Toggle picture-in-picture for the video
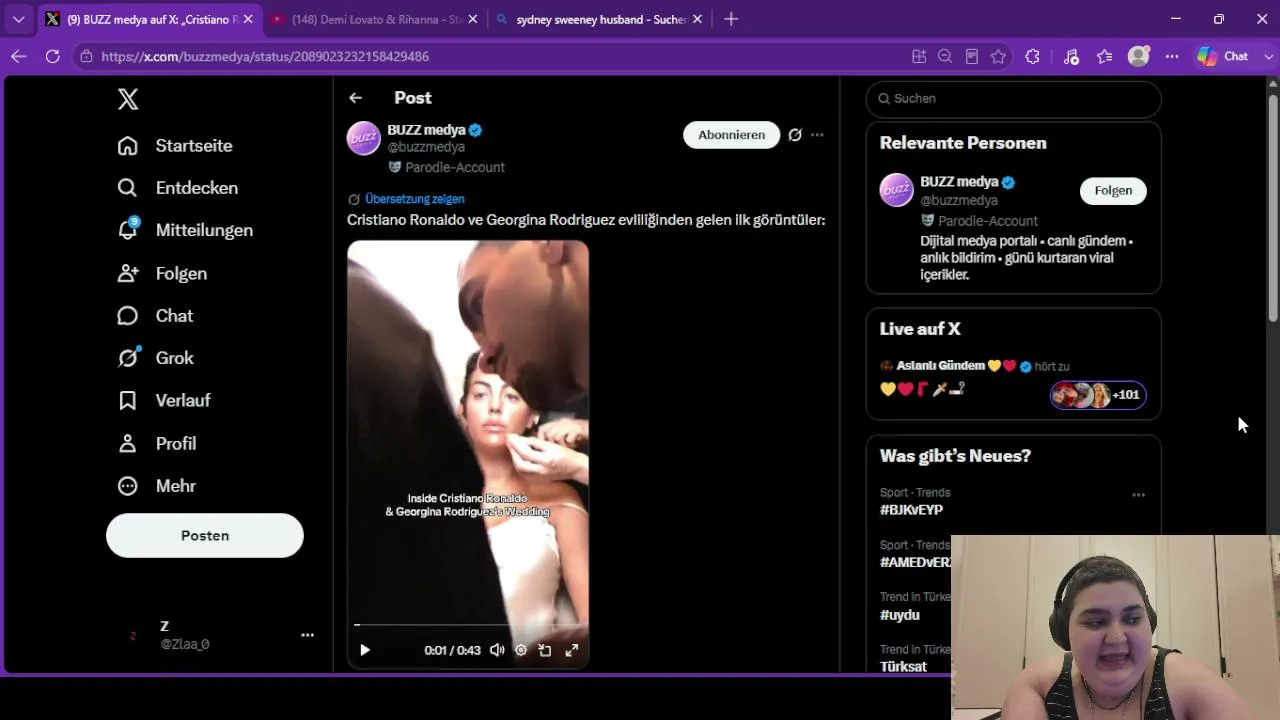 [545, 650]
